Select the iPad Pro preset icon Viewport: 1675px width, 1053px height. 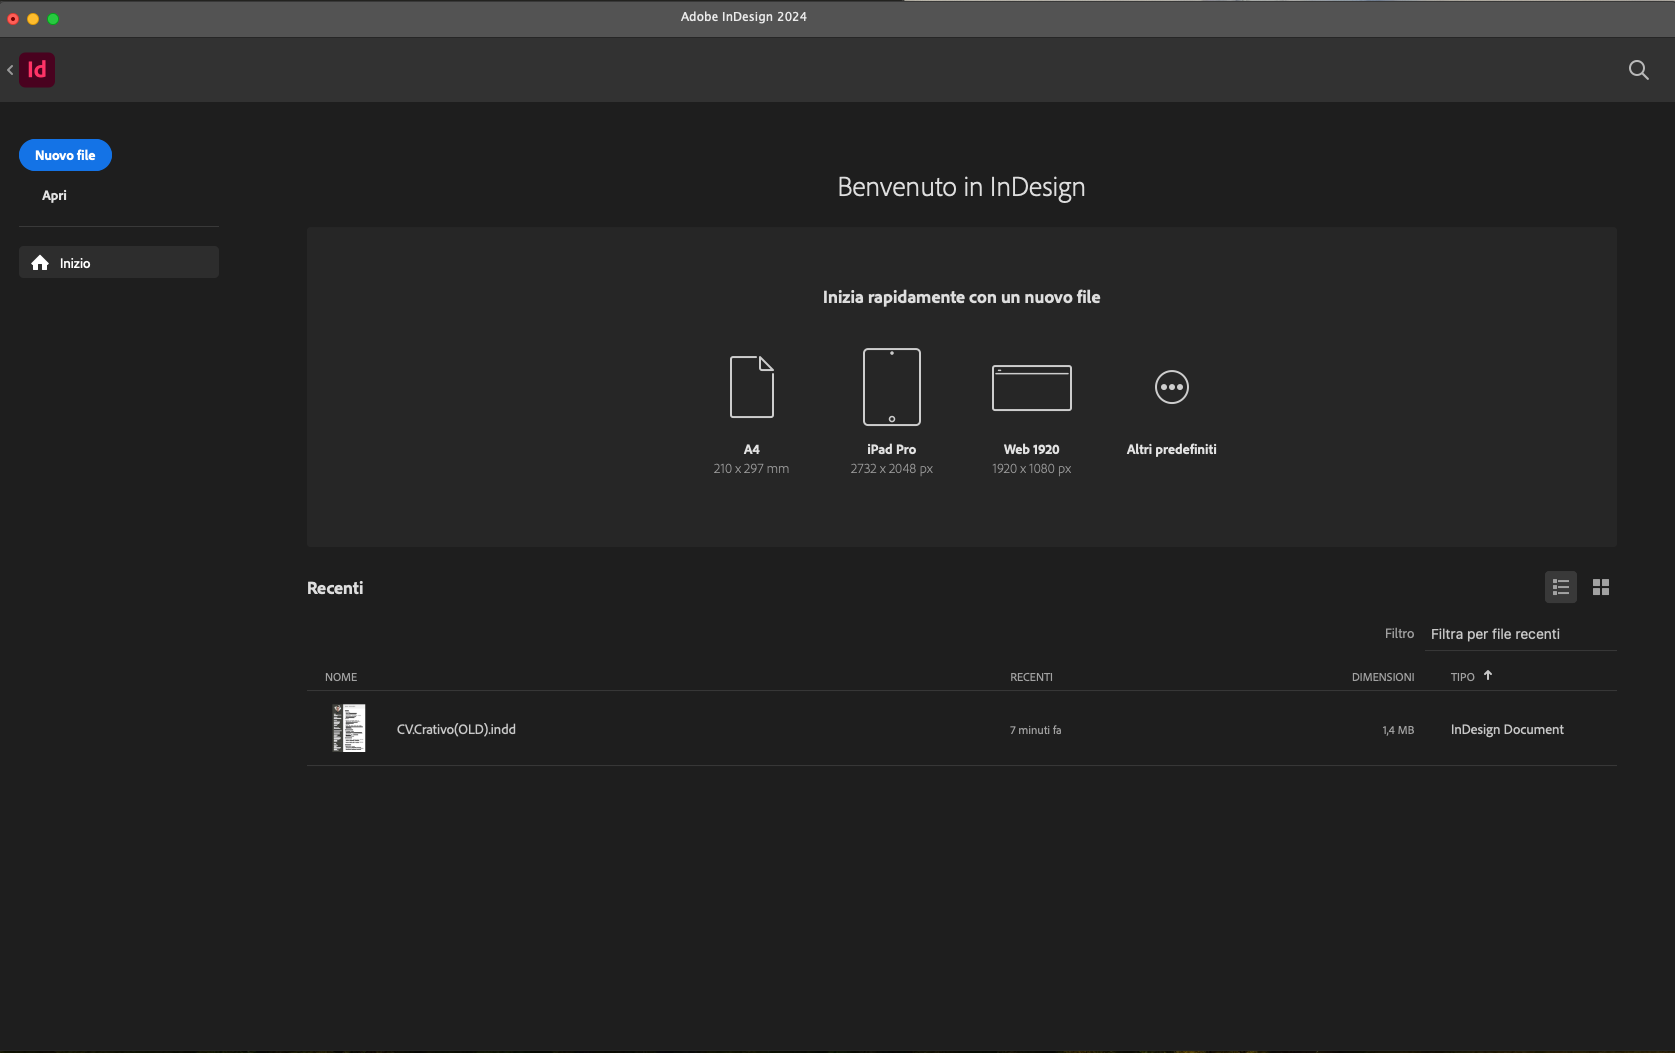(x=892, y=387)
